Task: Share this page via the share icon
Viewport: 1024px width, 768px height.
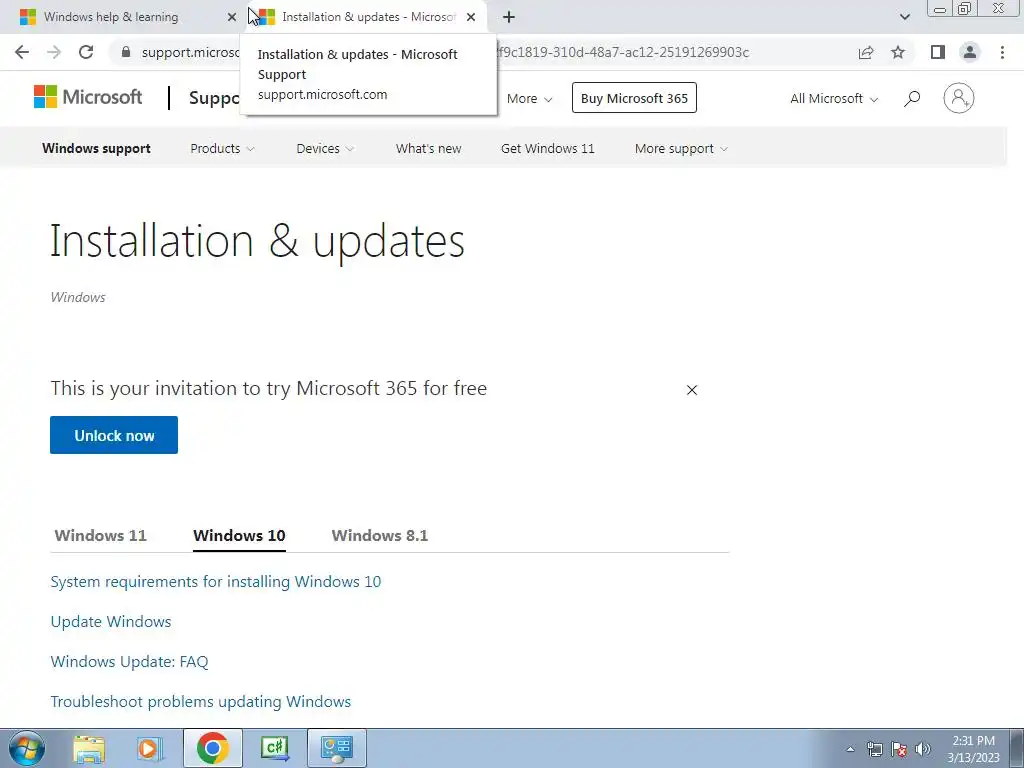Action: [866, 52]
